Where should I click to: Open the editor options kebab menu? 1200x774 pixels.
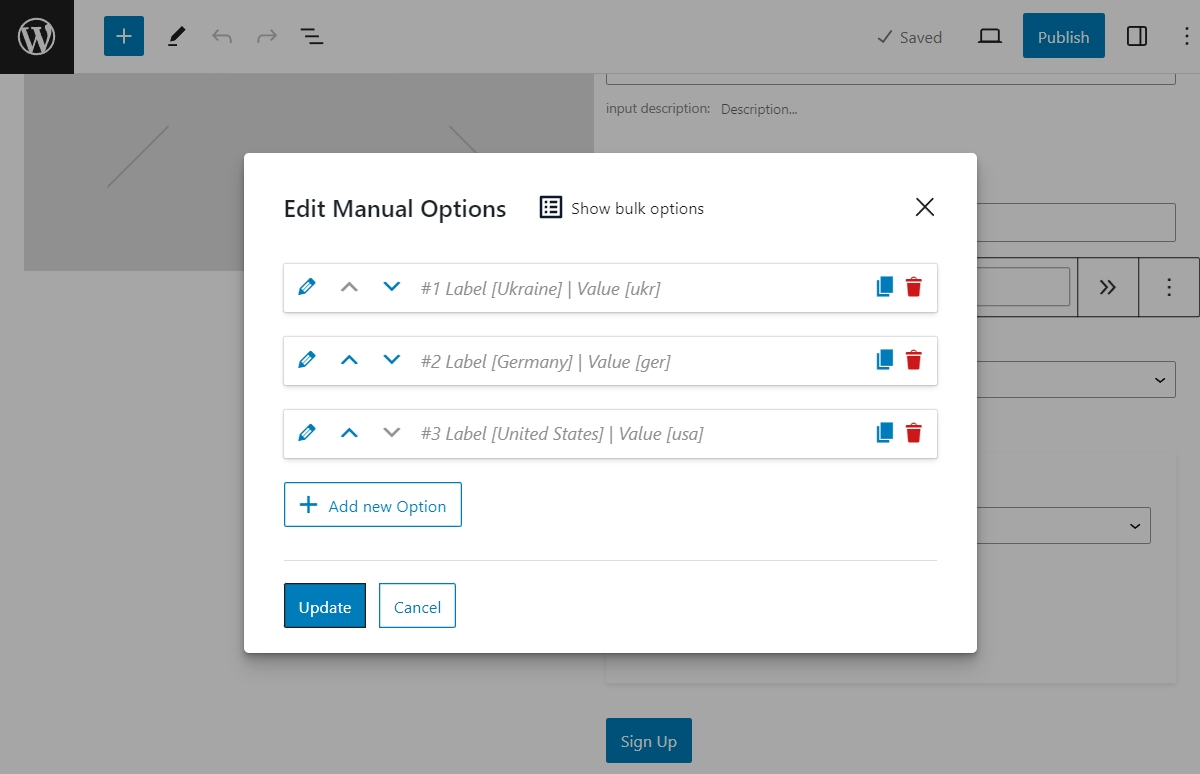point(1185,37)
